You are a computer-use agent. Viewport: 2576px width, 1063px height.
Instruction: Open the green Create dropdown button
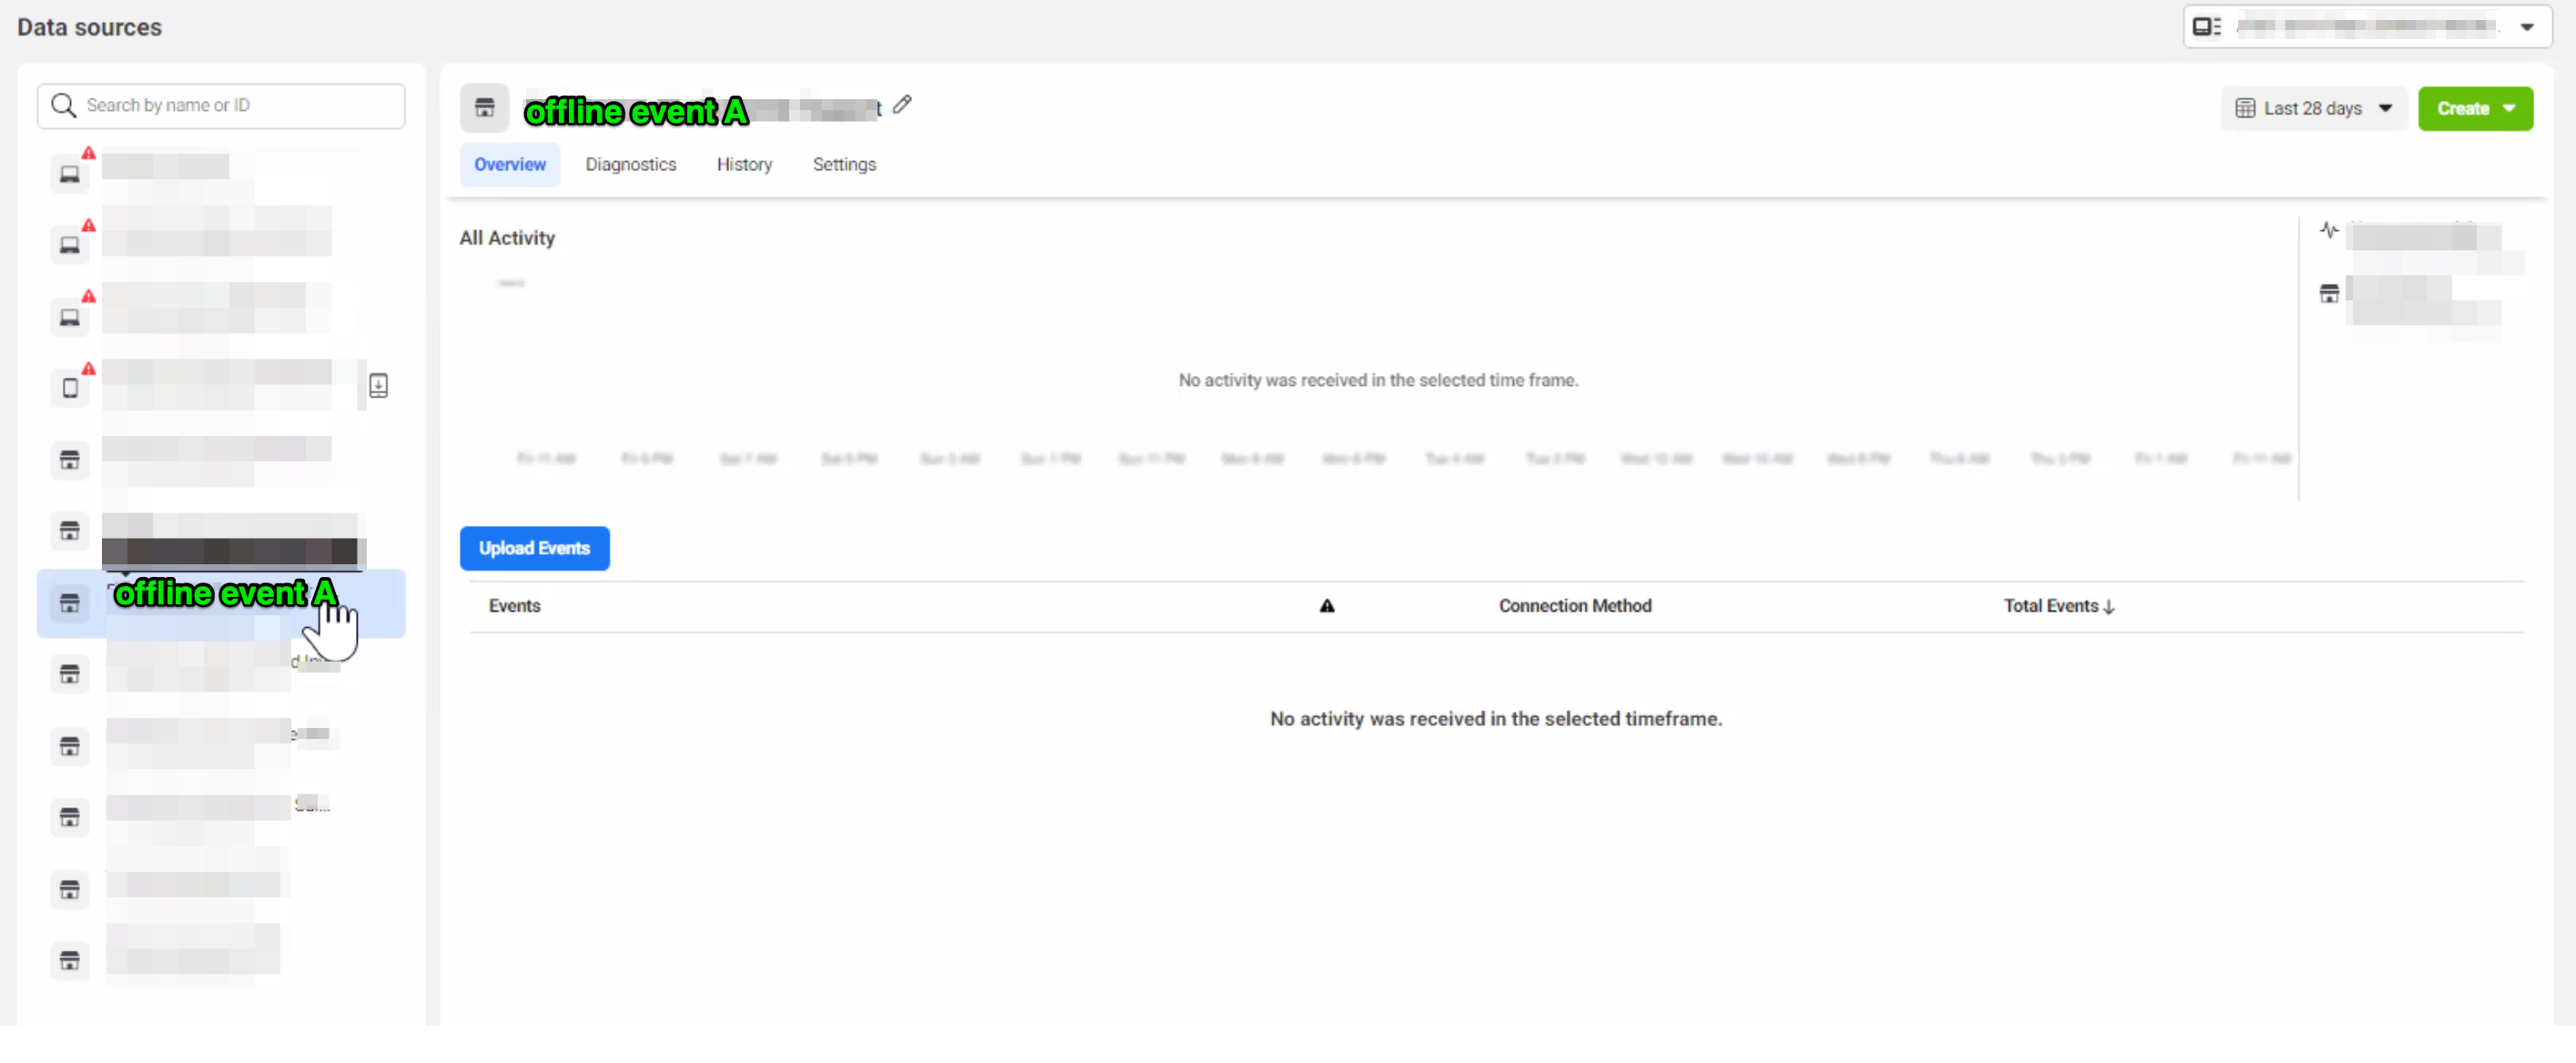[2475, 108]
